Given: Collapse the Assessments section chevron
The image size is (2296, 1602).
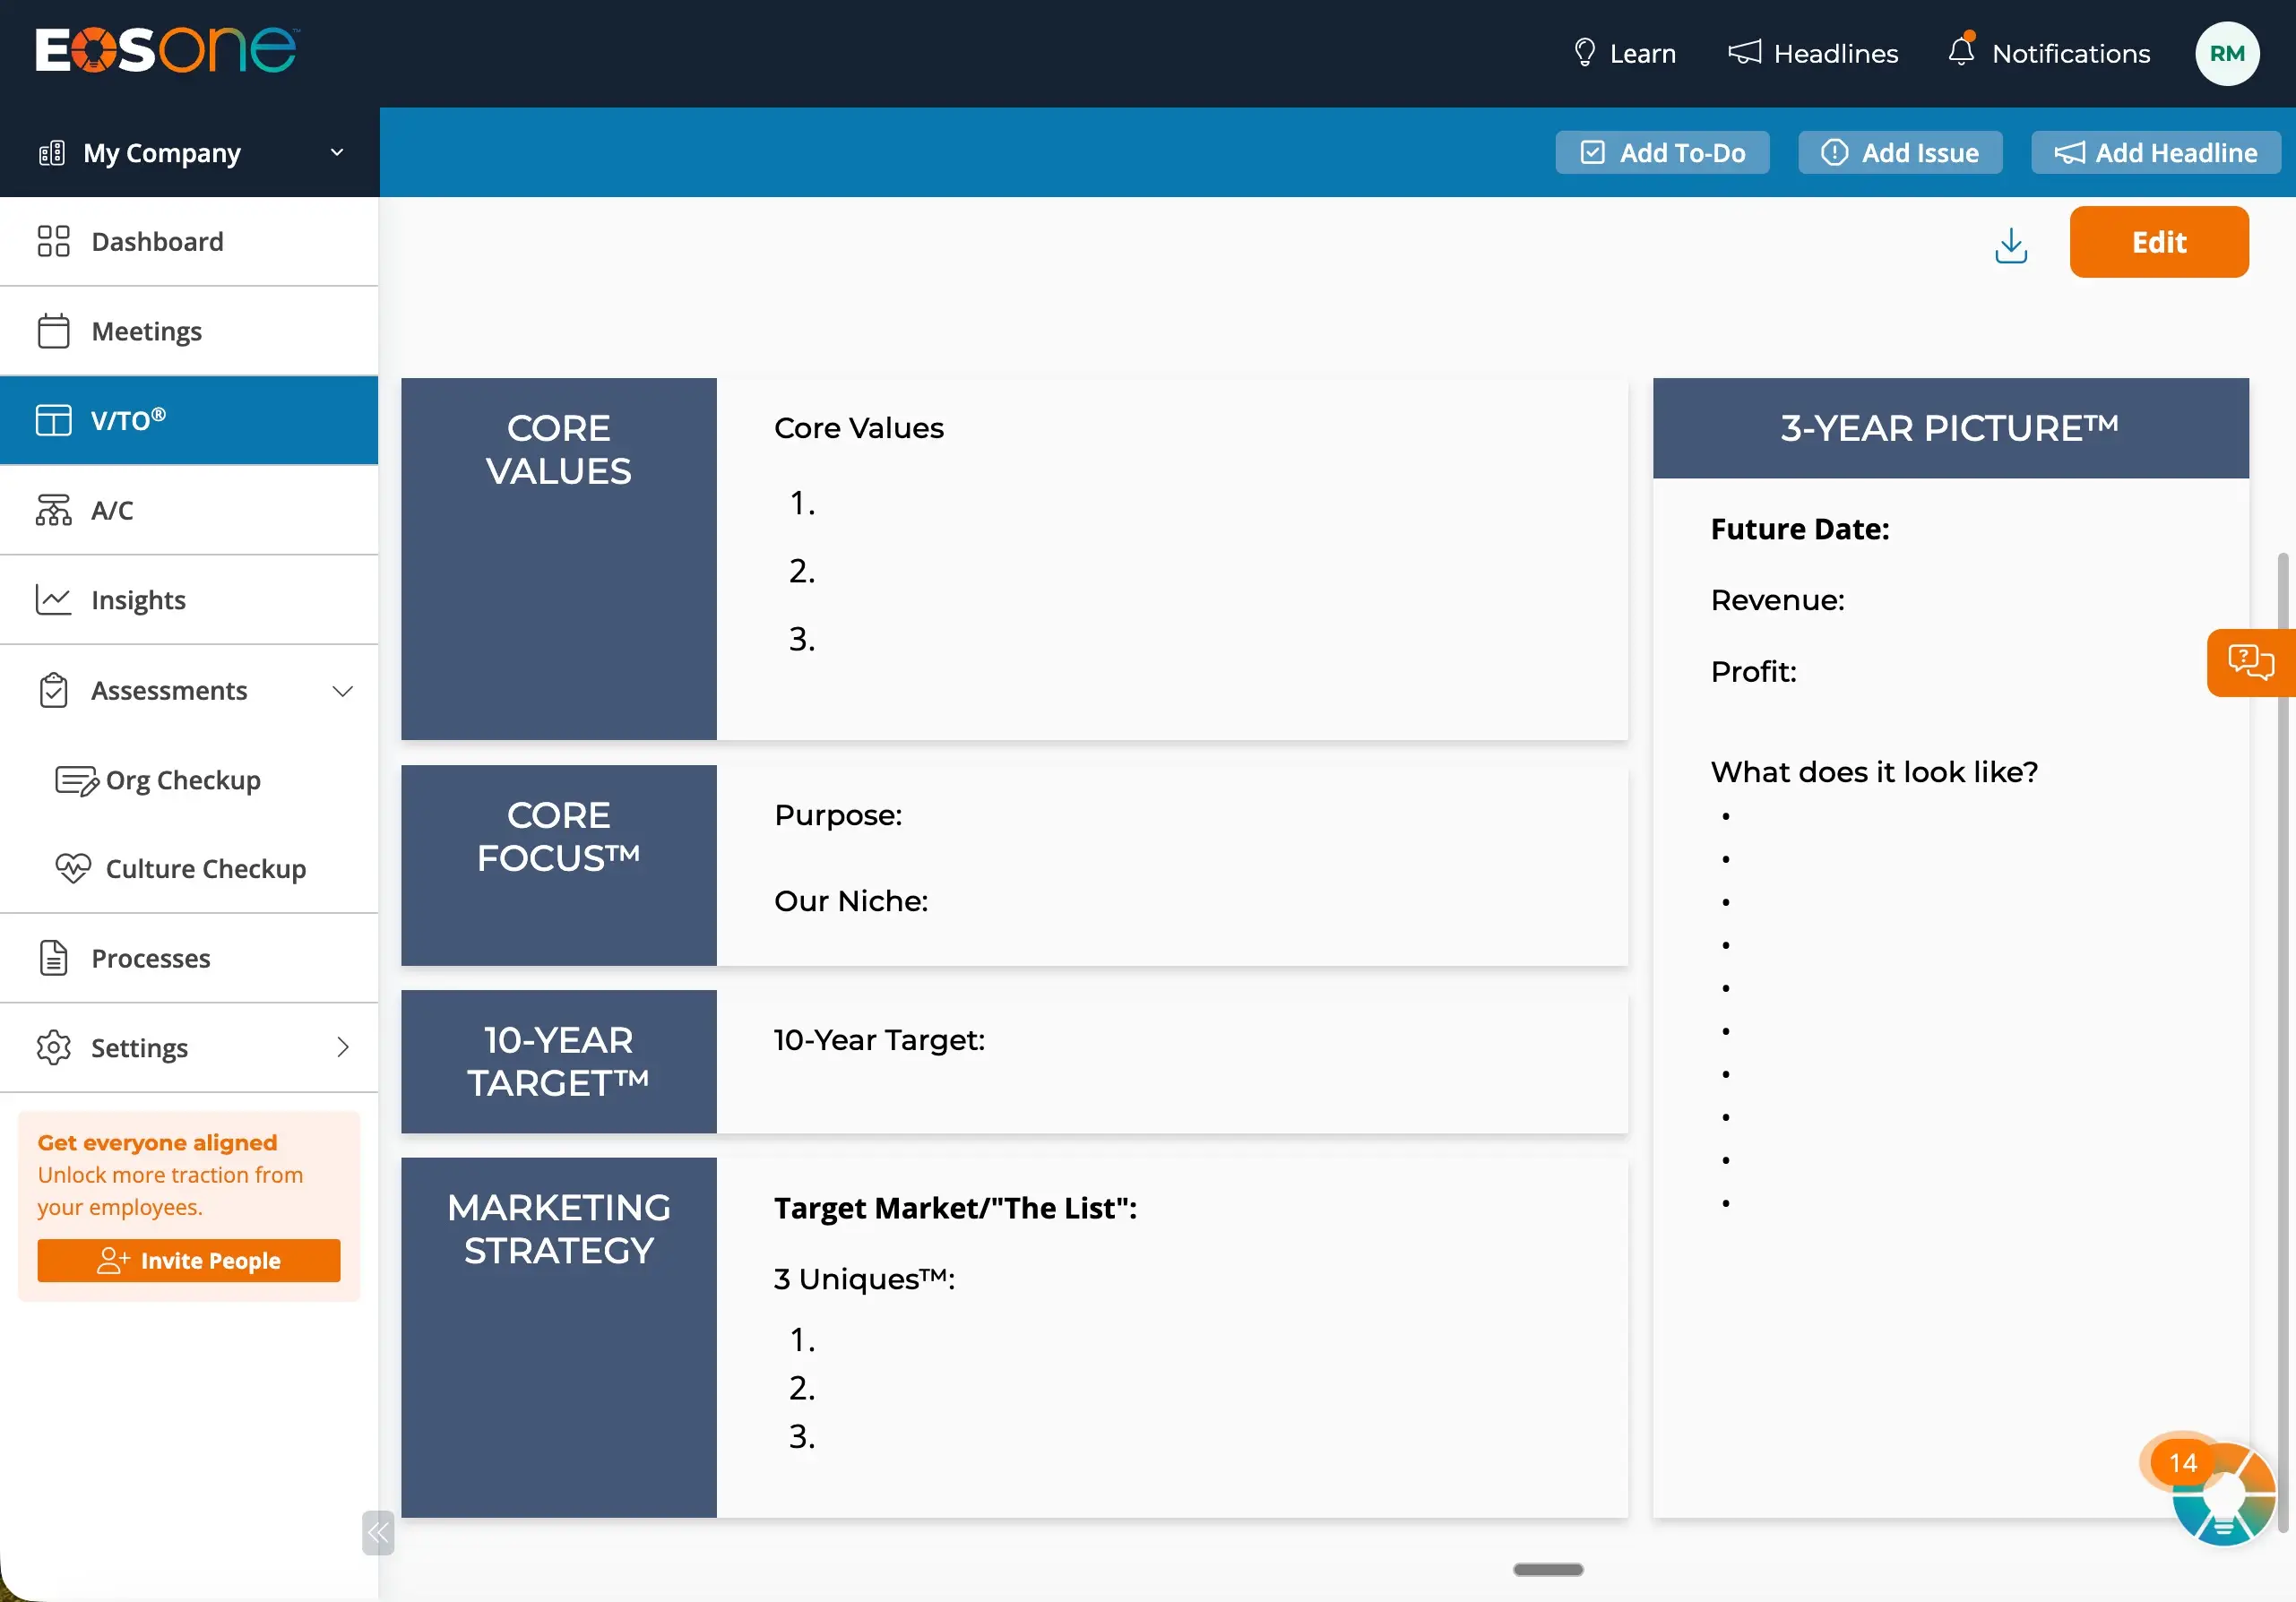Looking at the screenshot, I should point(343,691).
